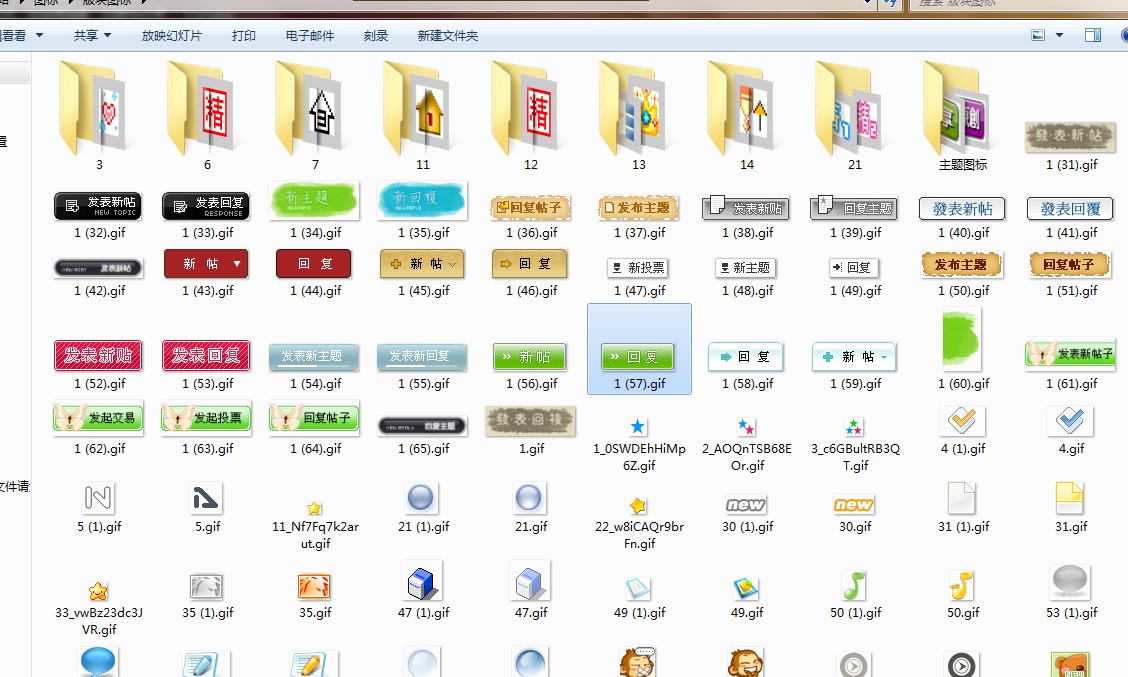
Task: Select the 53 (1).gif gray speech bubble
Action: [1070, 583]
